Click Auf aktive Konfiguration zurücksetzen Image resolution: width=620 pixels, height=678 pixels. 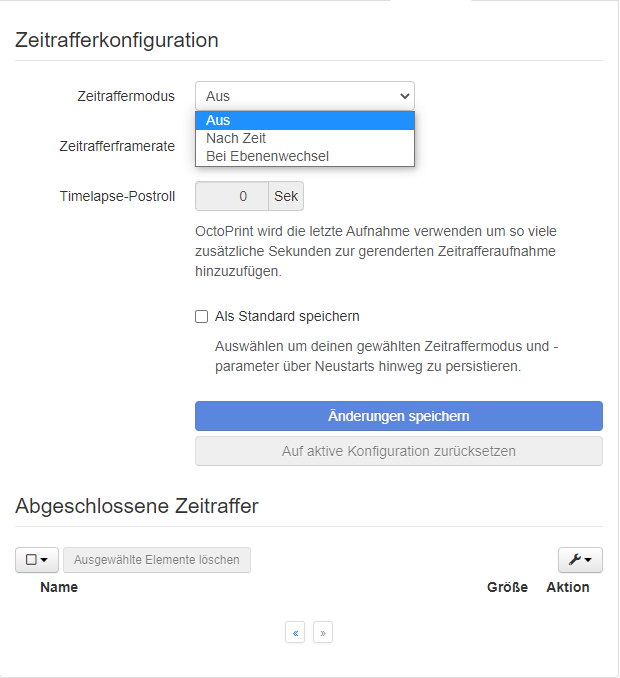pos(399,451)
